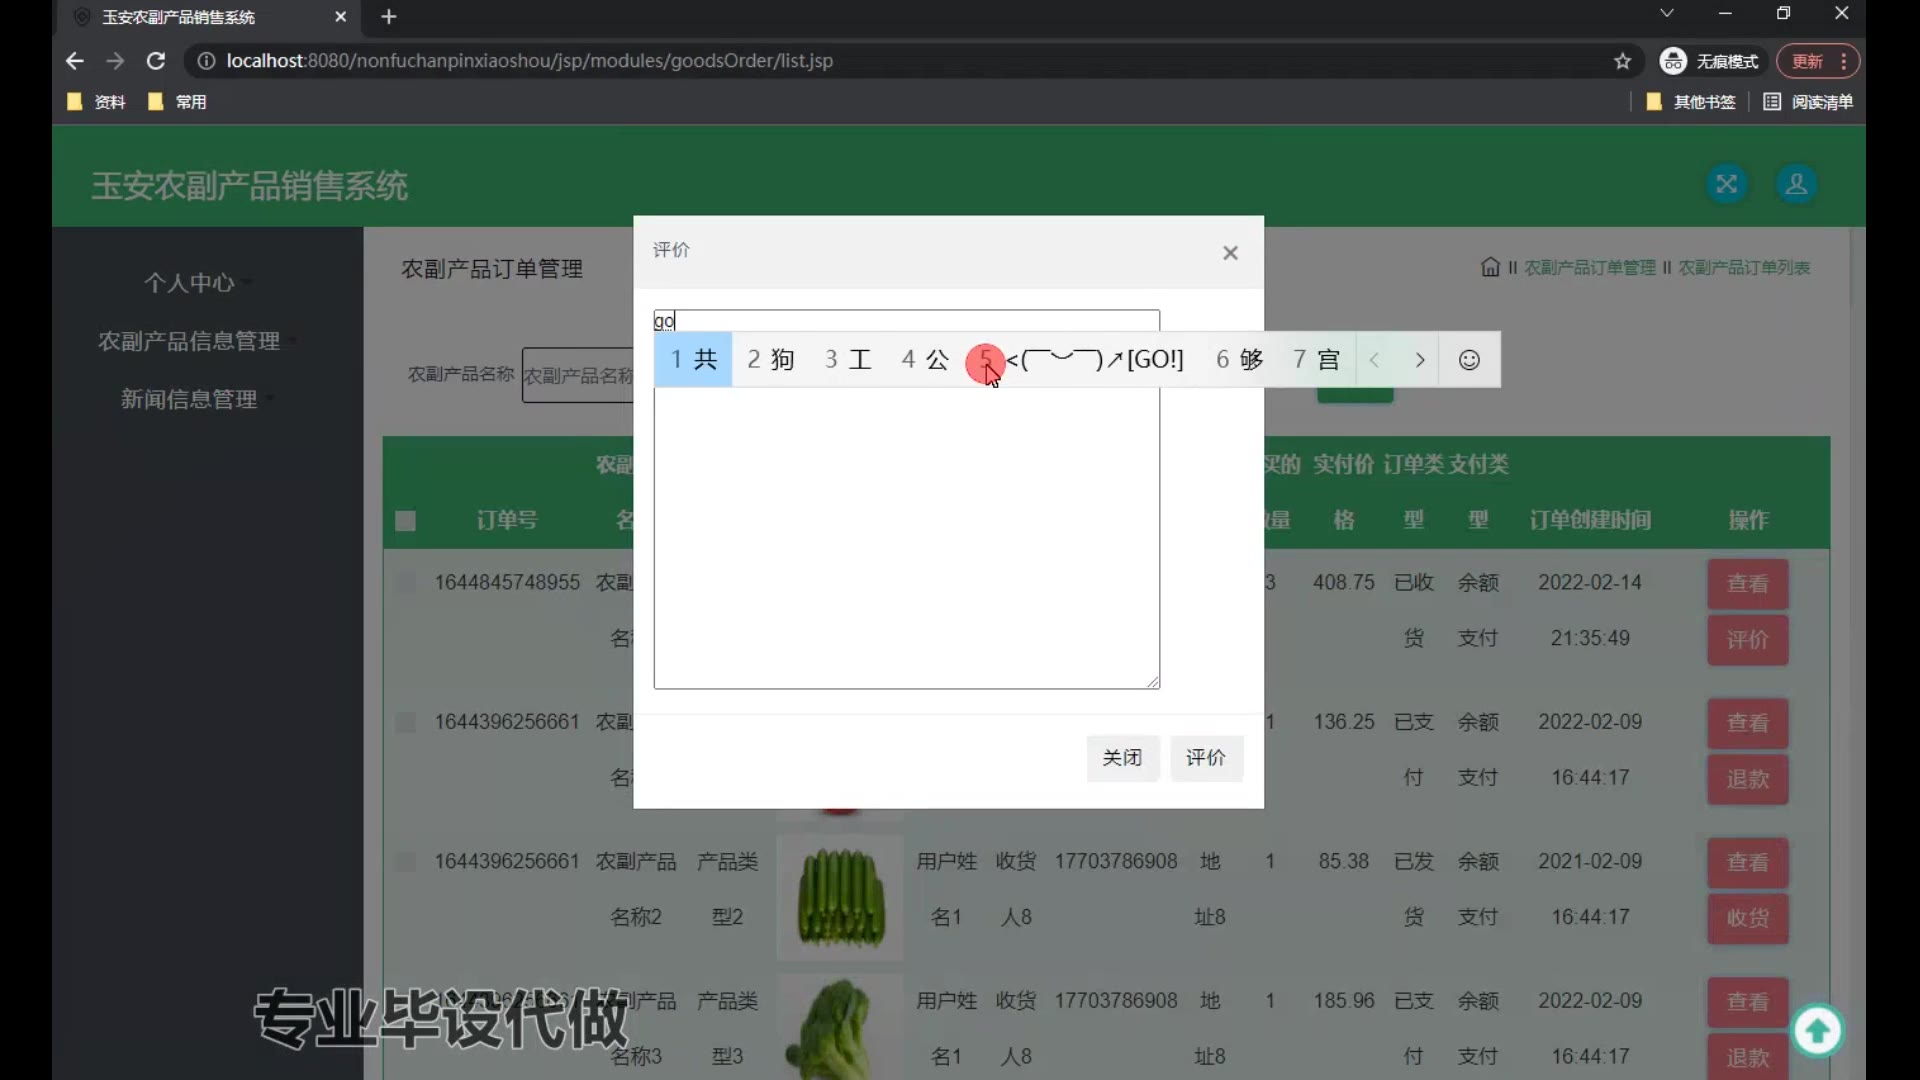Viewport: 1920px width, 1080px height.
Task: Click inside the review text area
Action: point(905,540)
